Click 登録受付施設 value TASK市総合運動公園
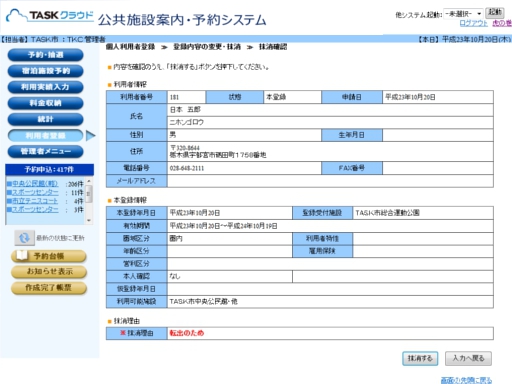The image size is (512, 384). tap(387, 213)
